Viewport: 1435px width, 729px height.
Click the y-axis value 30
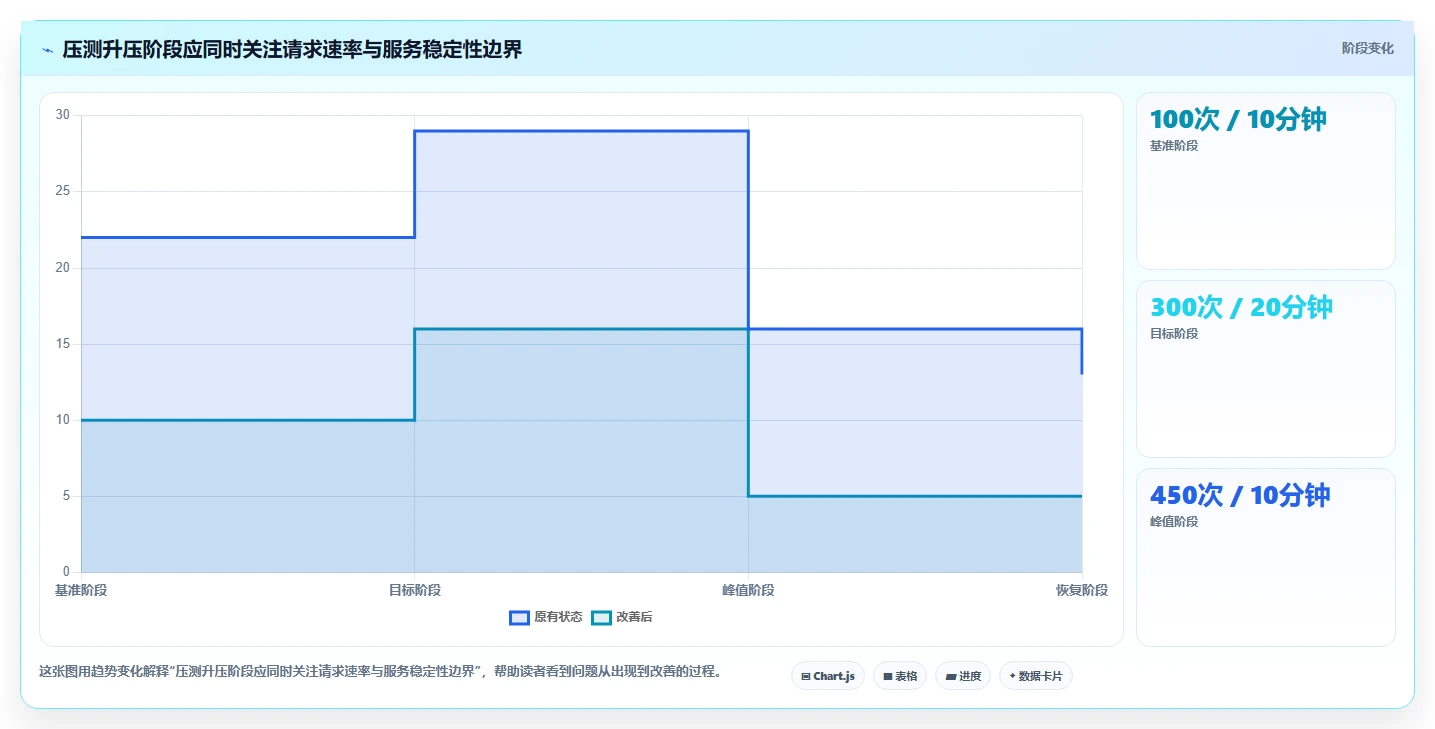click(x=63, y=115)
